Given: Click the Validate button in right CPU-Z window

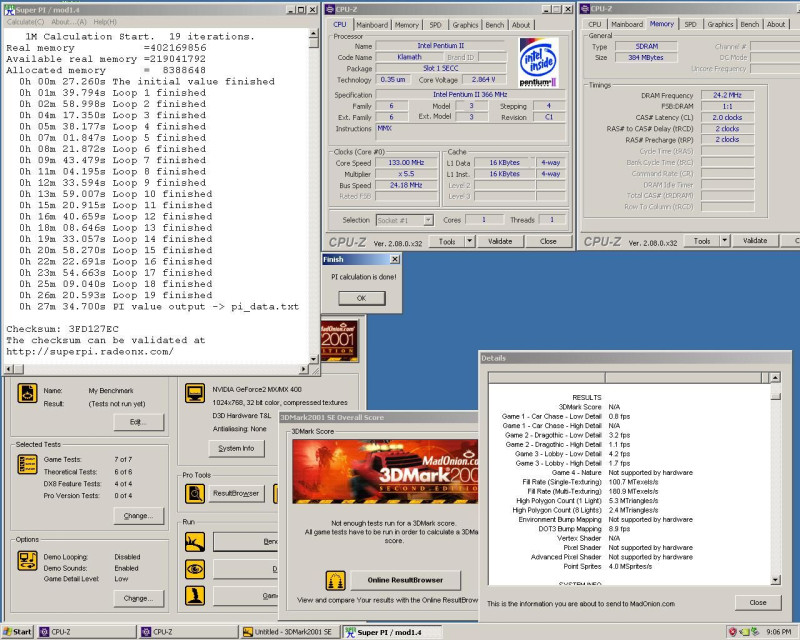Looking at the screenshot, I should point(755,241).
